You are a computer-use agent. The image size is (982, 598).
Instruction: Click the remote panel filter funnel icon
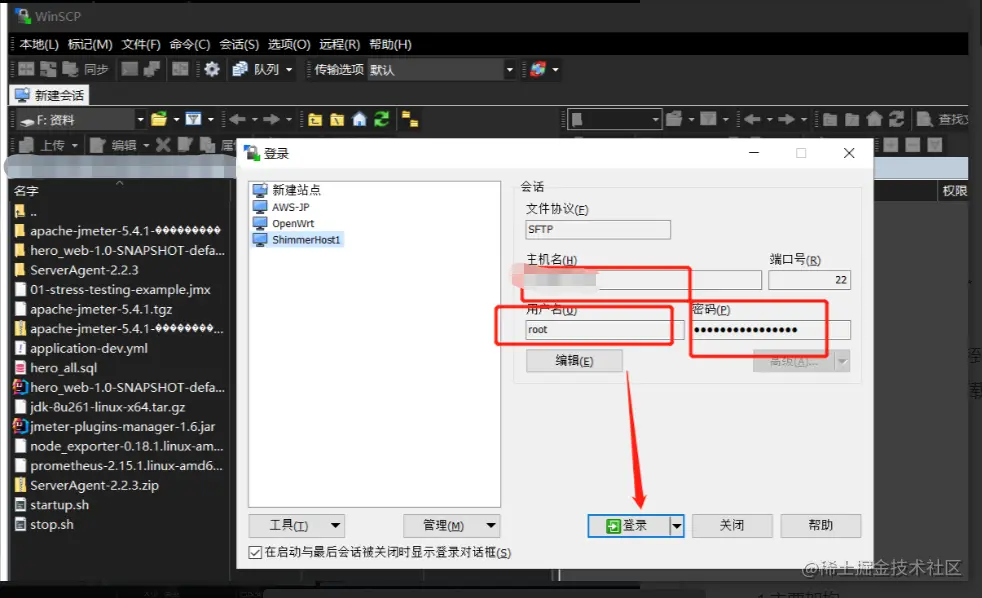tap(708, 119)
